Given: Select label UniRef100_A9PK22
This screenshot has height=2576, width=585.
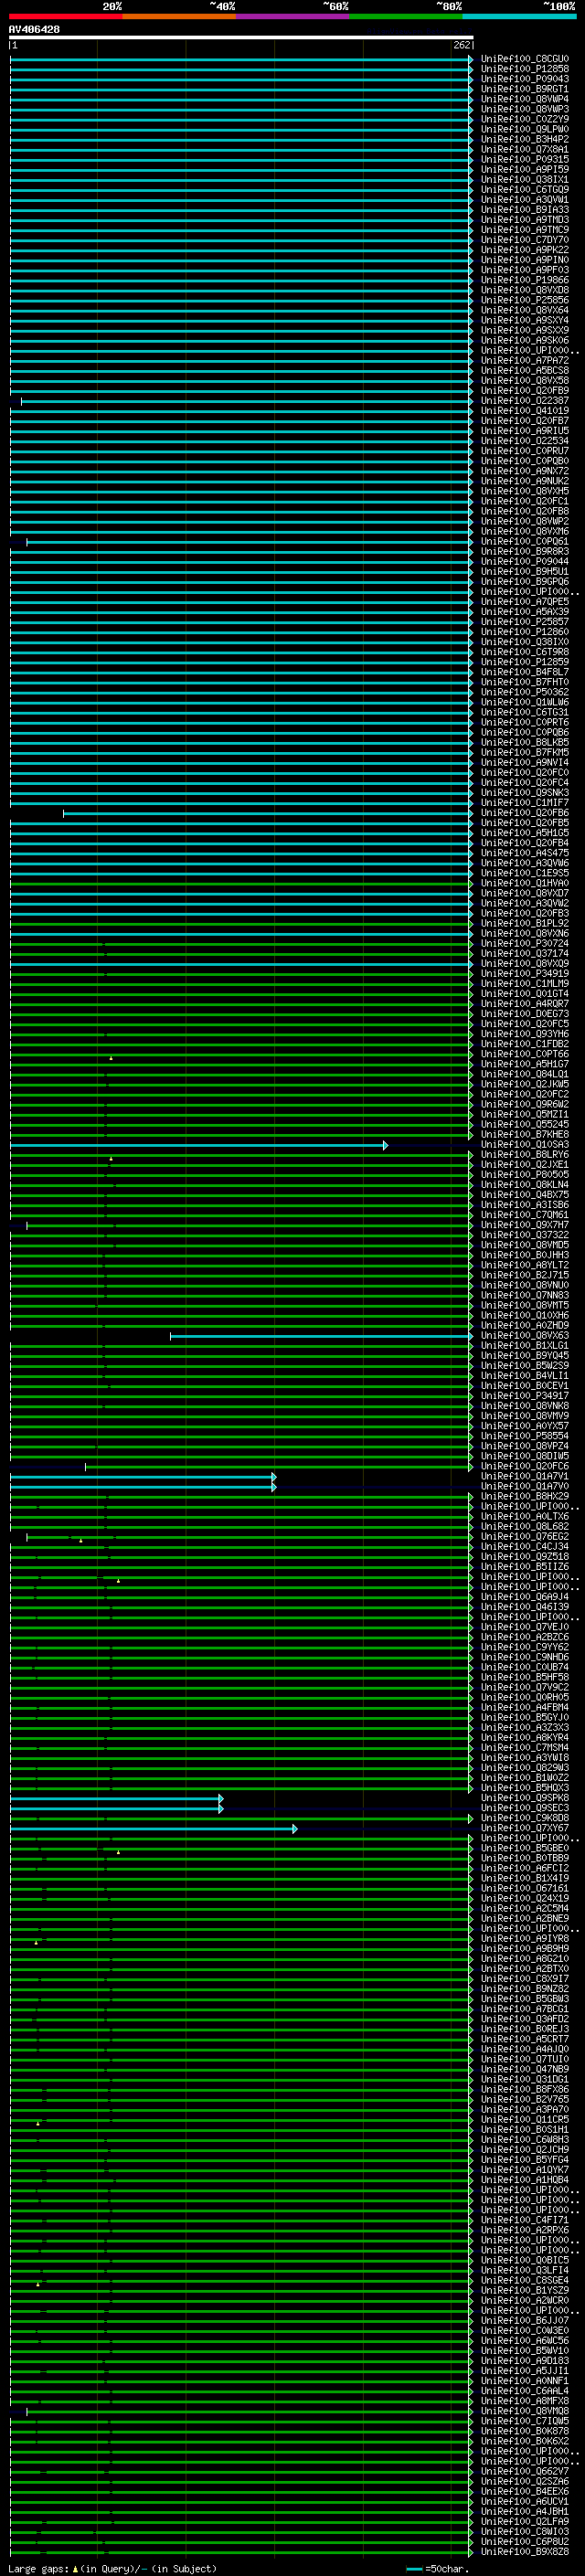Looking at the screenshot, I should pyautogui.click(x=525, y=250).
